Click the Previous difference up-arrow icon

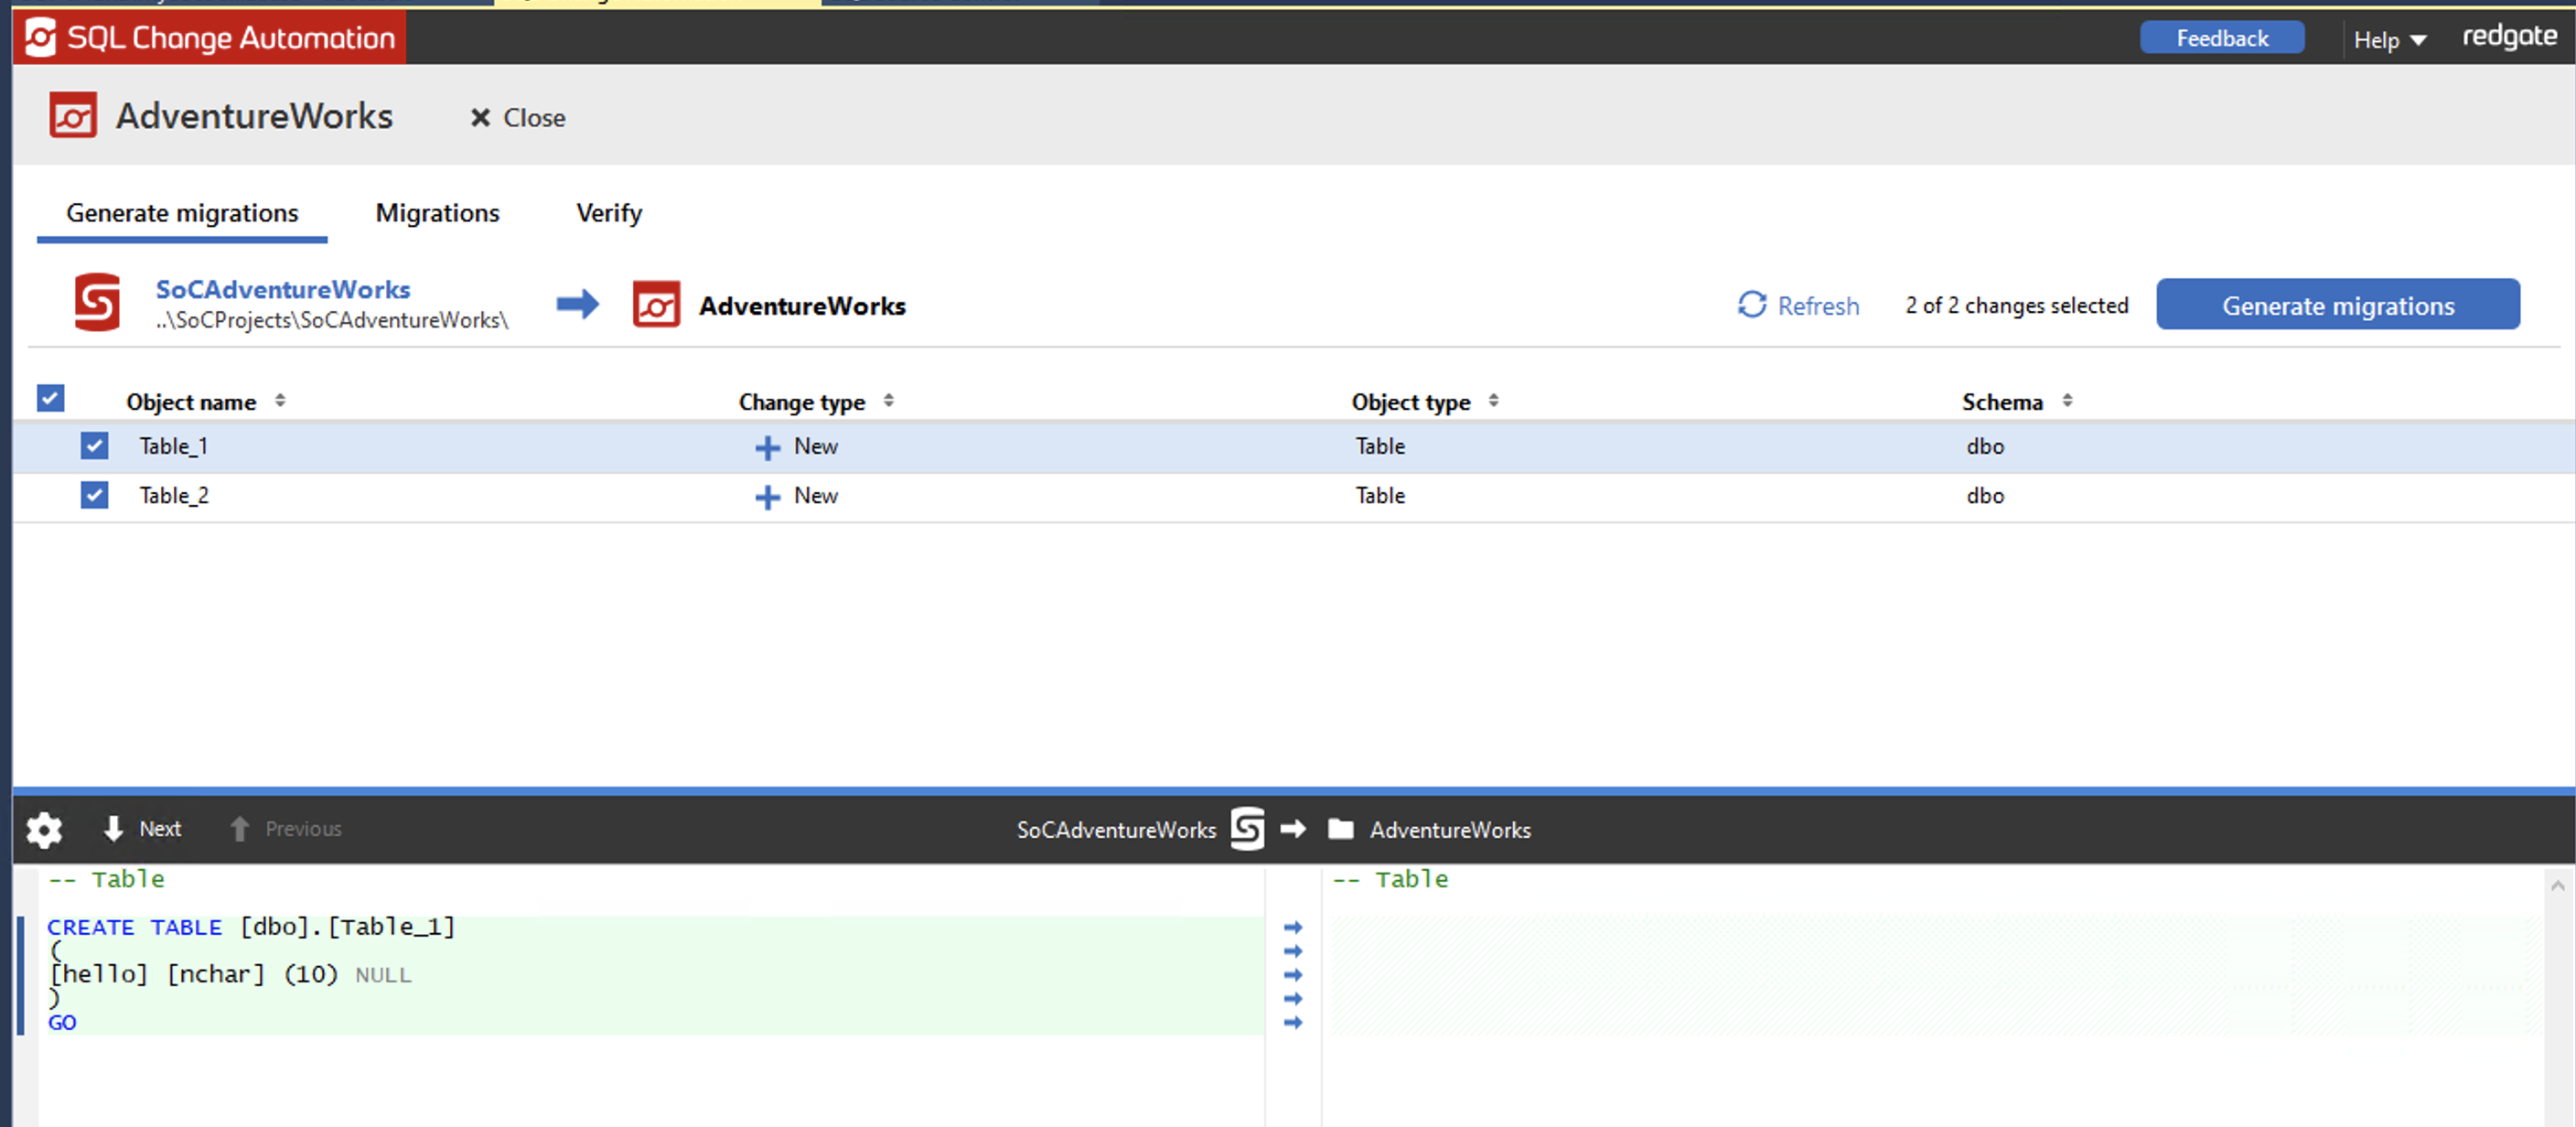coord(239,828)
